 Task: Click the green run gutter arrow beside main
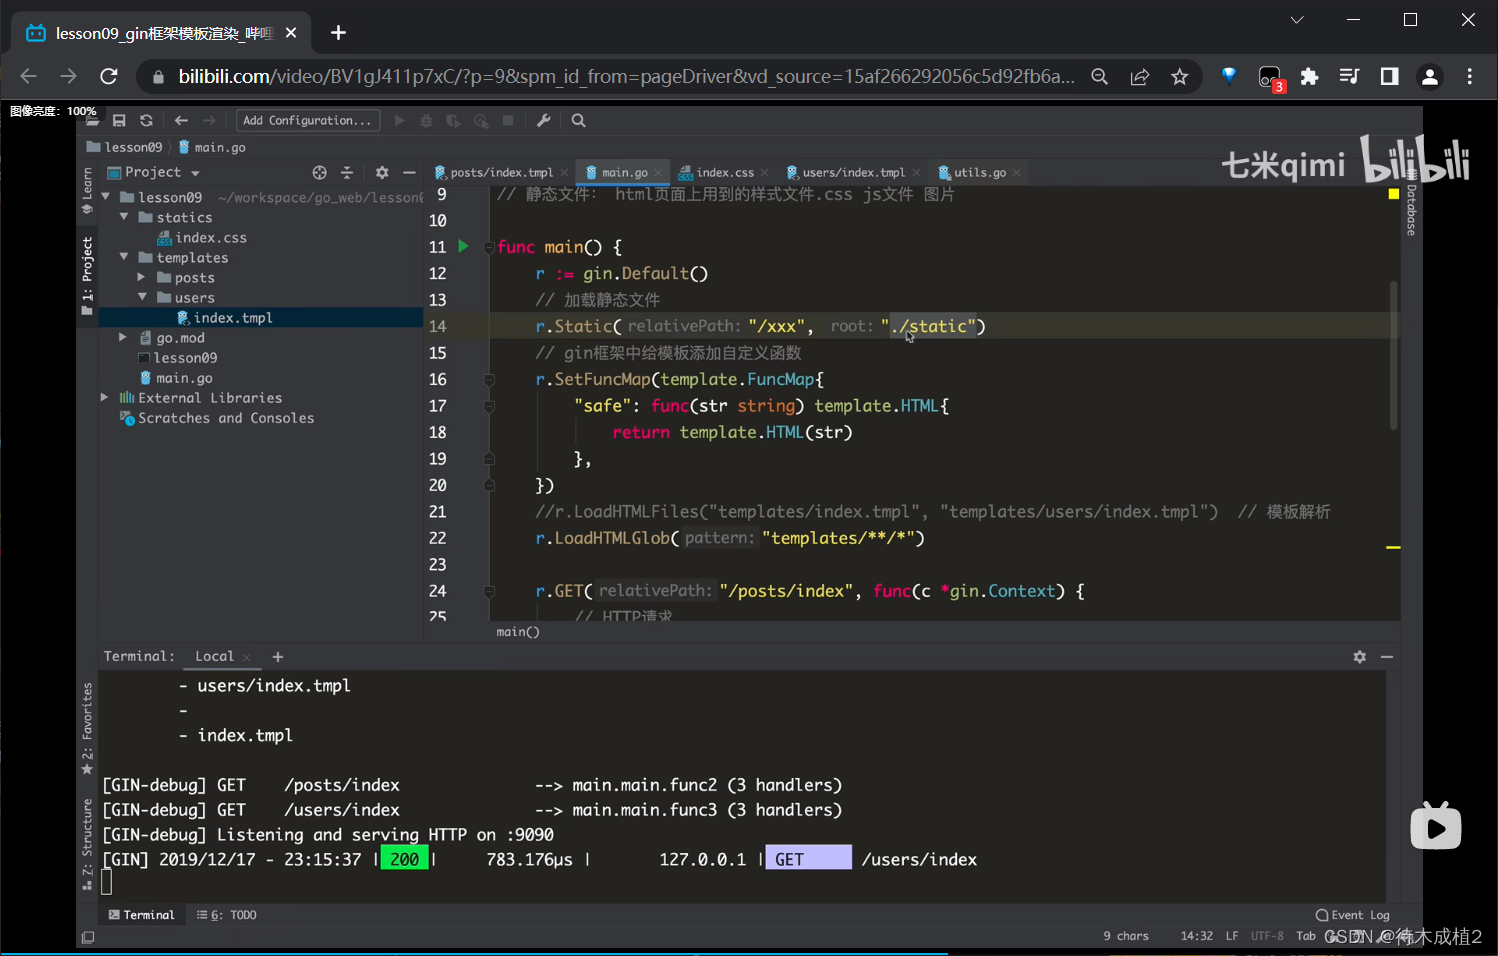pyautogui.click(x=463, y=246)
